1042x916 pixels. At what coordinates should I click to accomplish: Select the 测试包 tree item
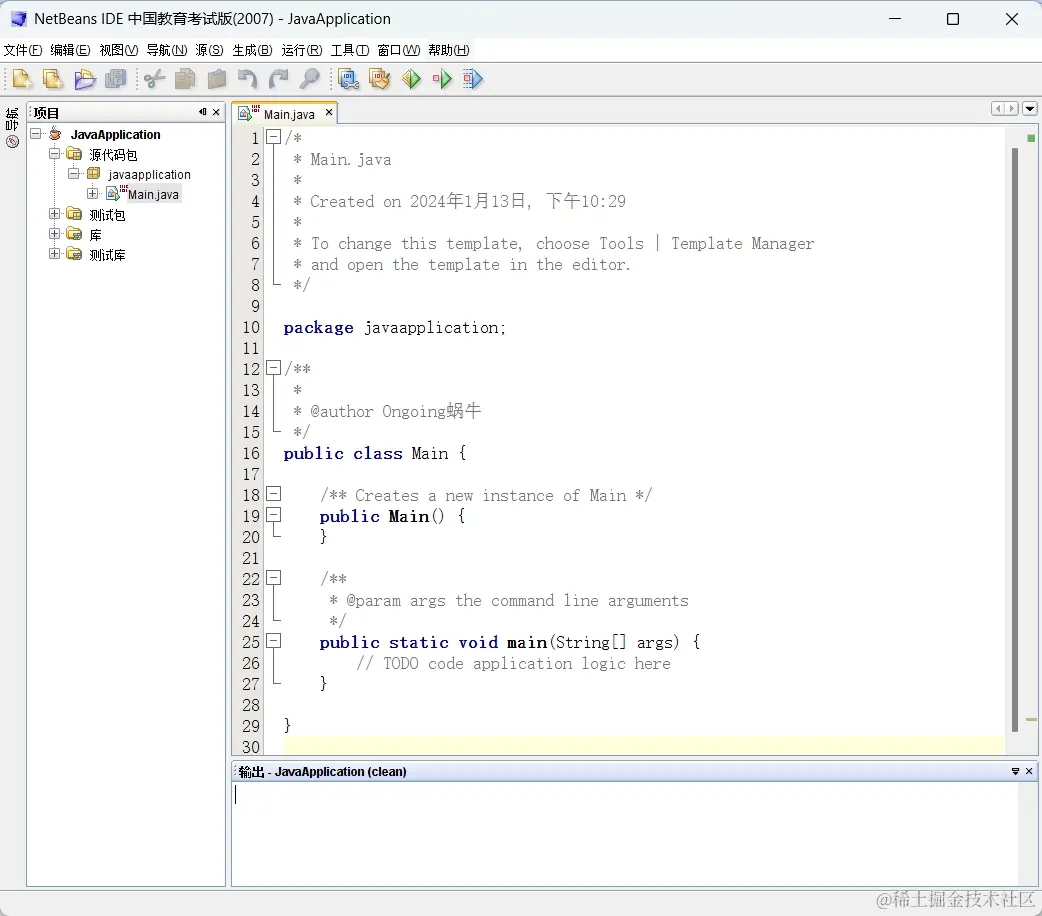pyautogui.click(x=107, y=215)
